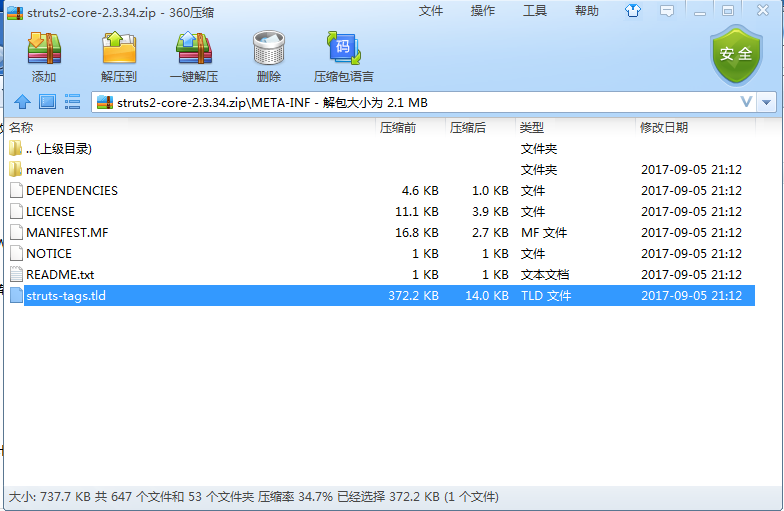
Task: Sort by the 修改日期 column header
Action: (x=696, y=128)
